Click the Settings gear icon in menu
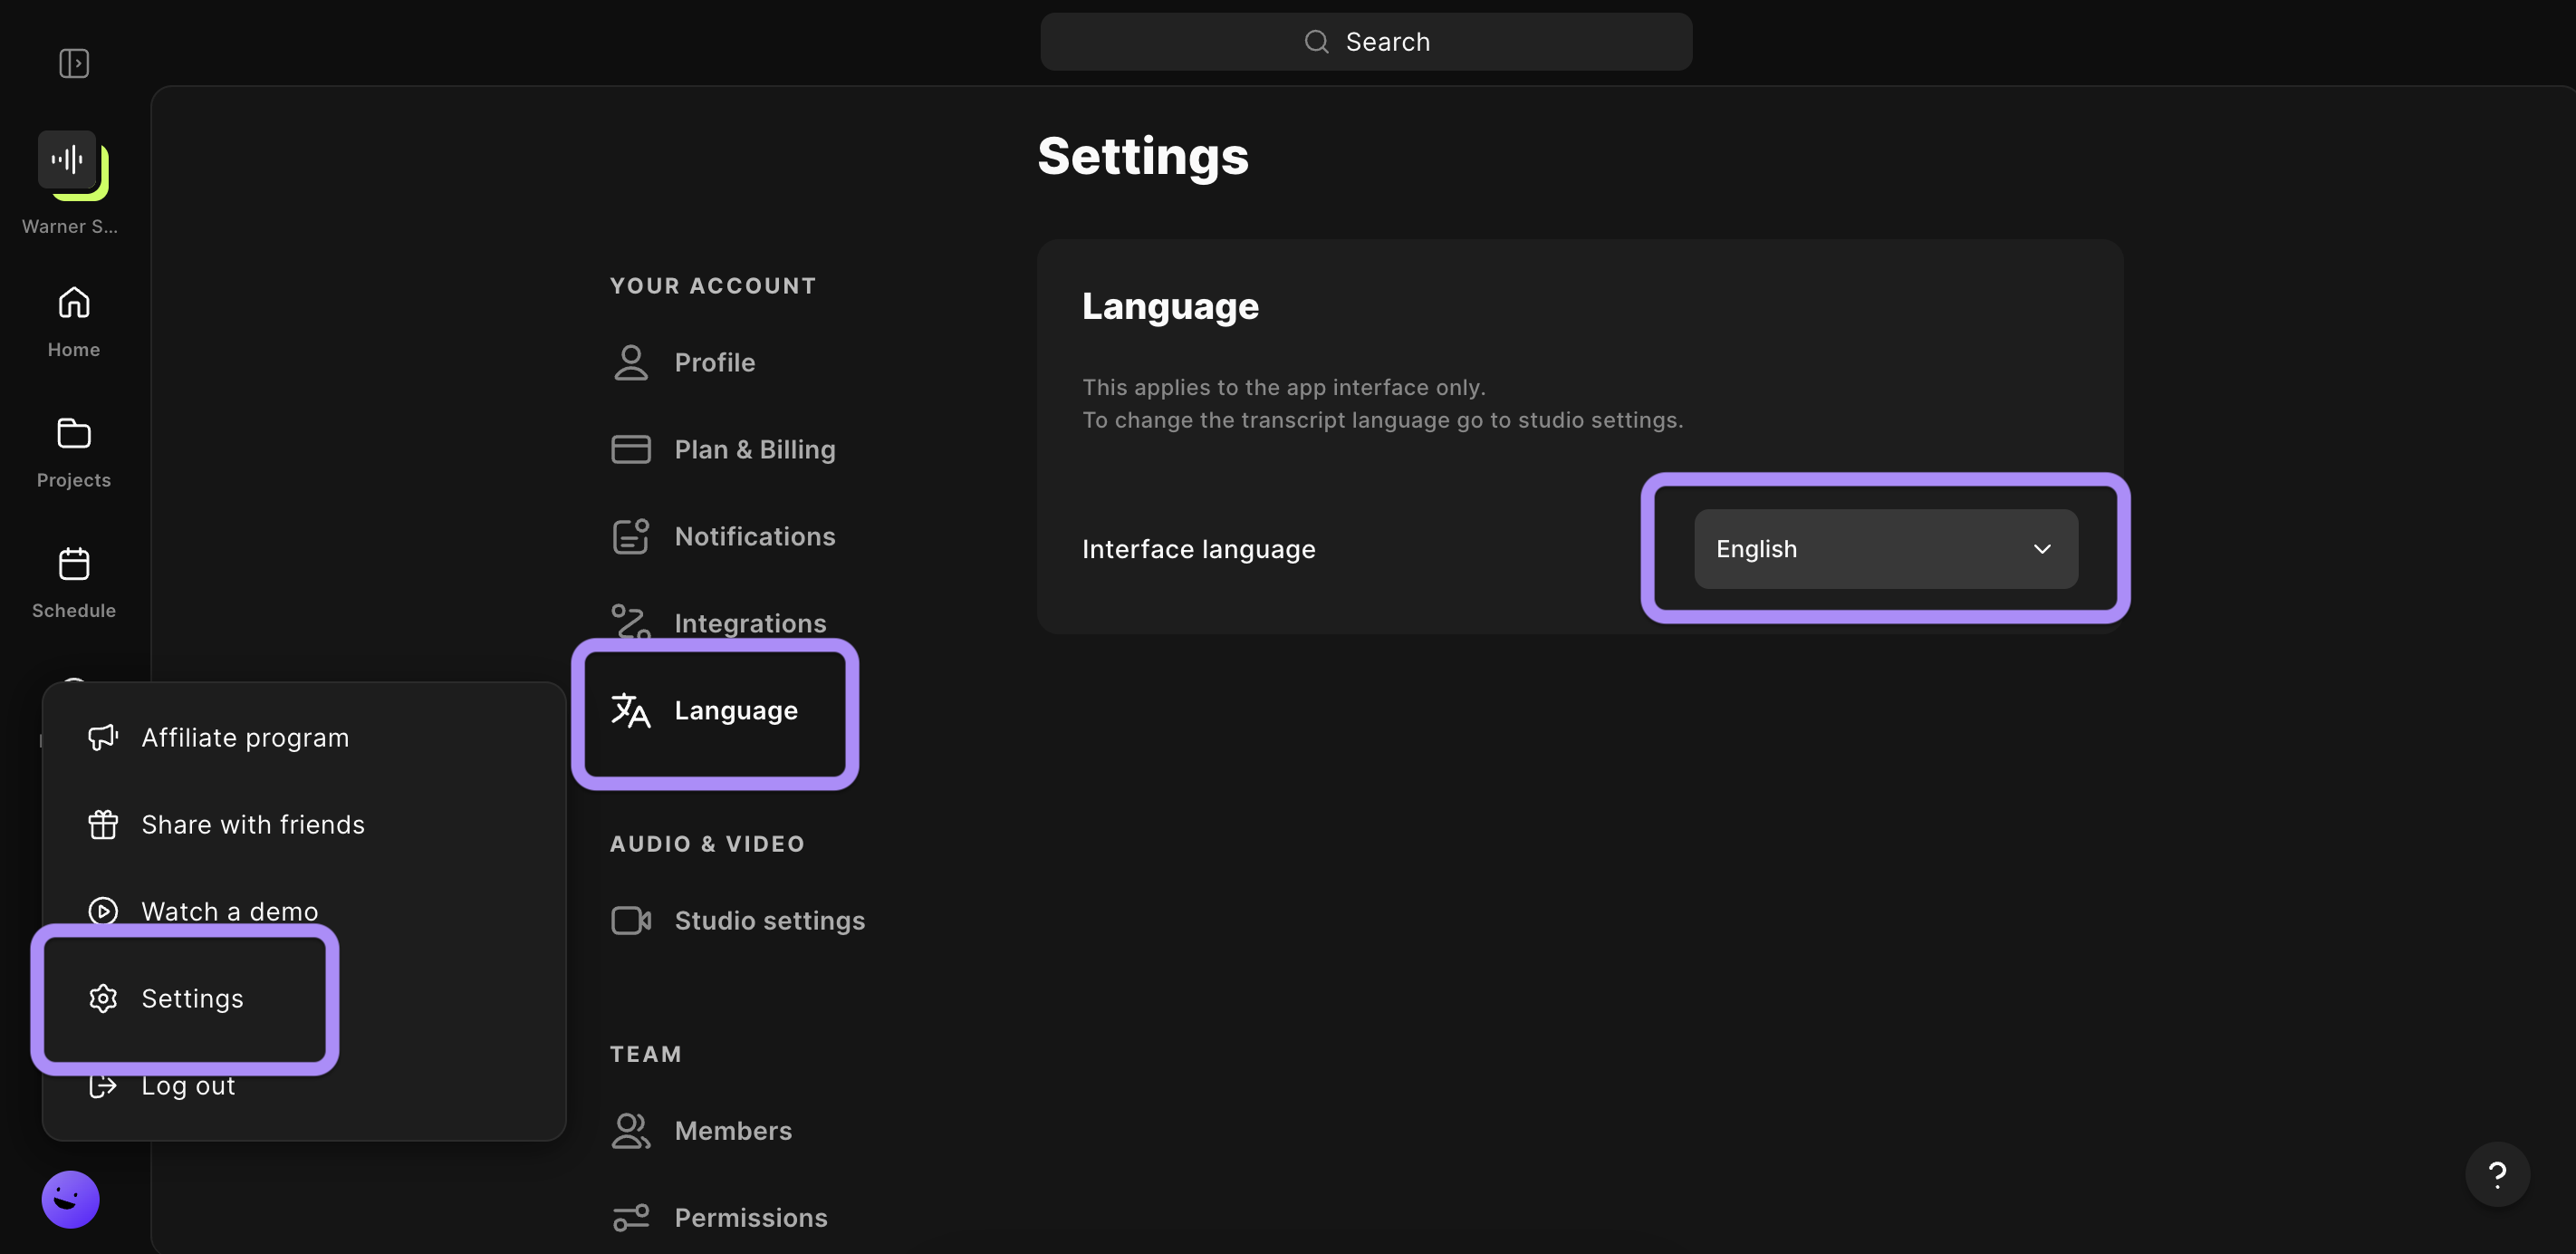 pos(103,998)
